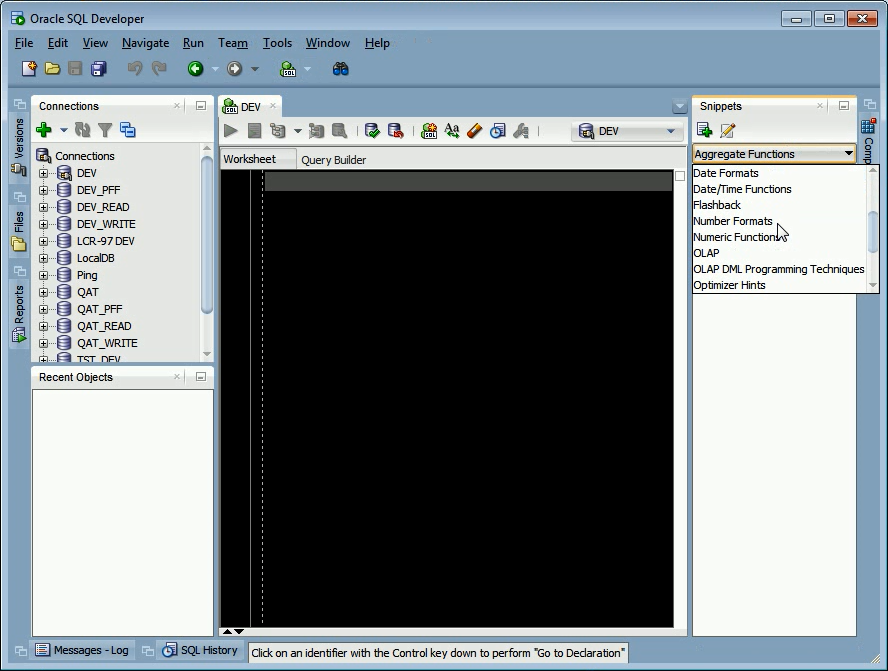Open the SQL History bottom panel

pos(200,650)
